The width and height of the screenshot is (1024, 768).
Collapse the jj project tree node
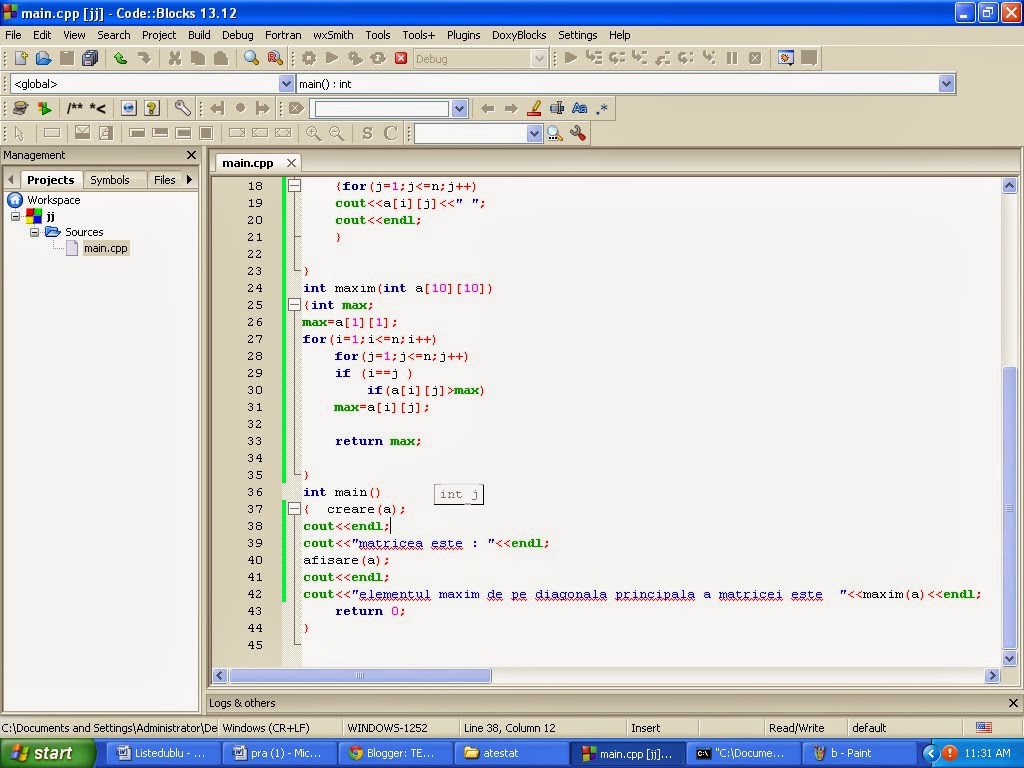[x=16, y=216]
